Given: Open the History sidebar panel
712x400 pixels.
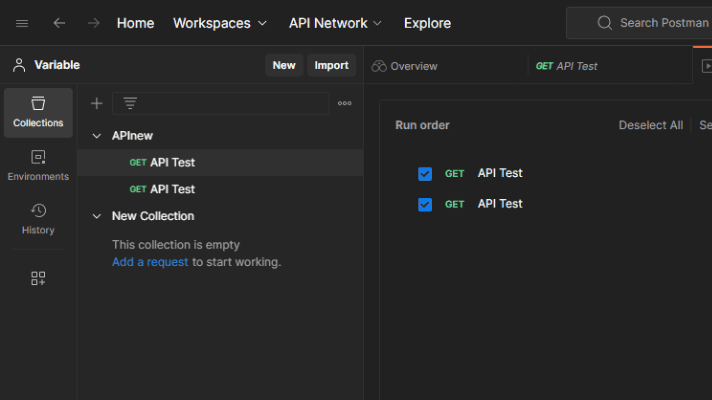Looking at the screenshot, I should point(38,219).
